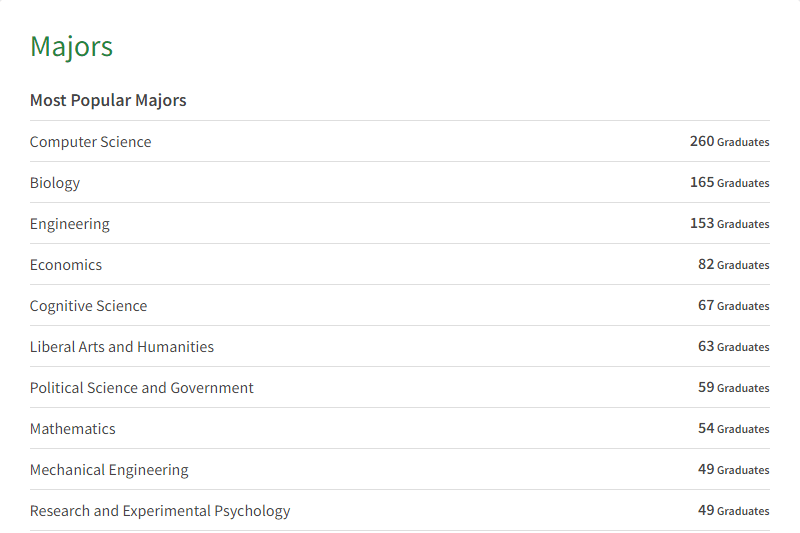Choose the Cognitive Science major
The height and width of the screenshot is (533, 800).
pyautogui.click(x=88, y=306)
